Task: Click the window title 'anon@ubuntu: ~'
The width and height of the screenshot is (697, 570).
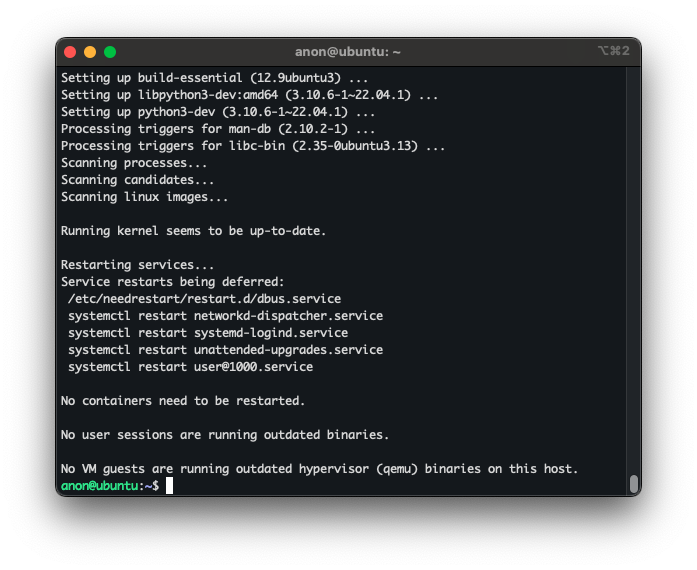Action: (x=348, y=51)
